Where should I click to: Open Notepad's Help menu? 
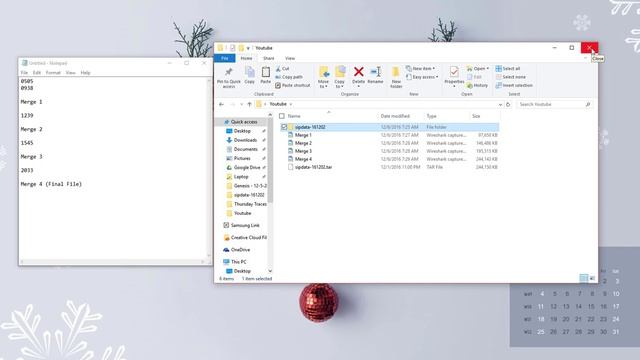85,73
